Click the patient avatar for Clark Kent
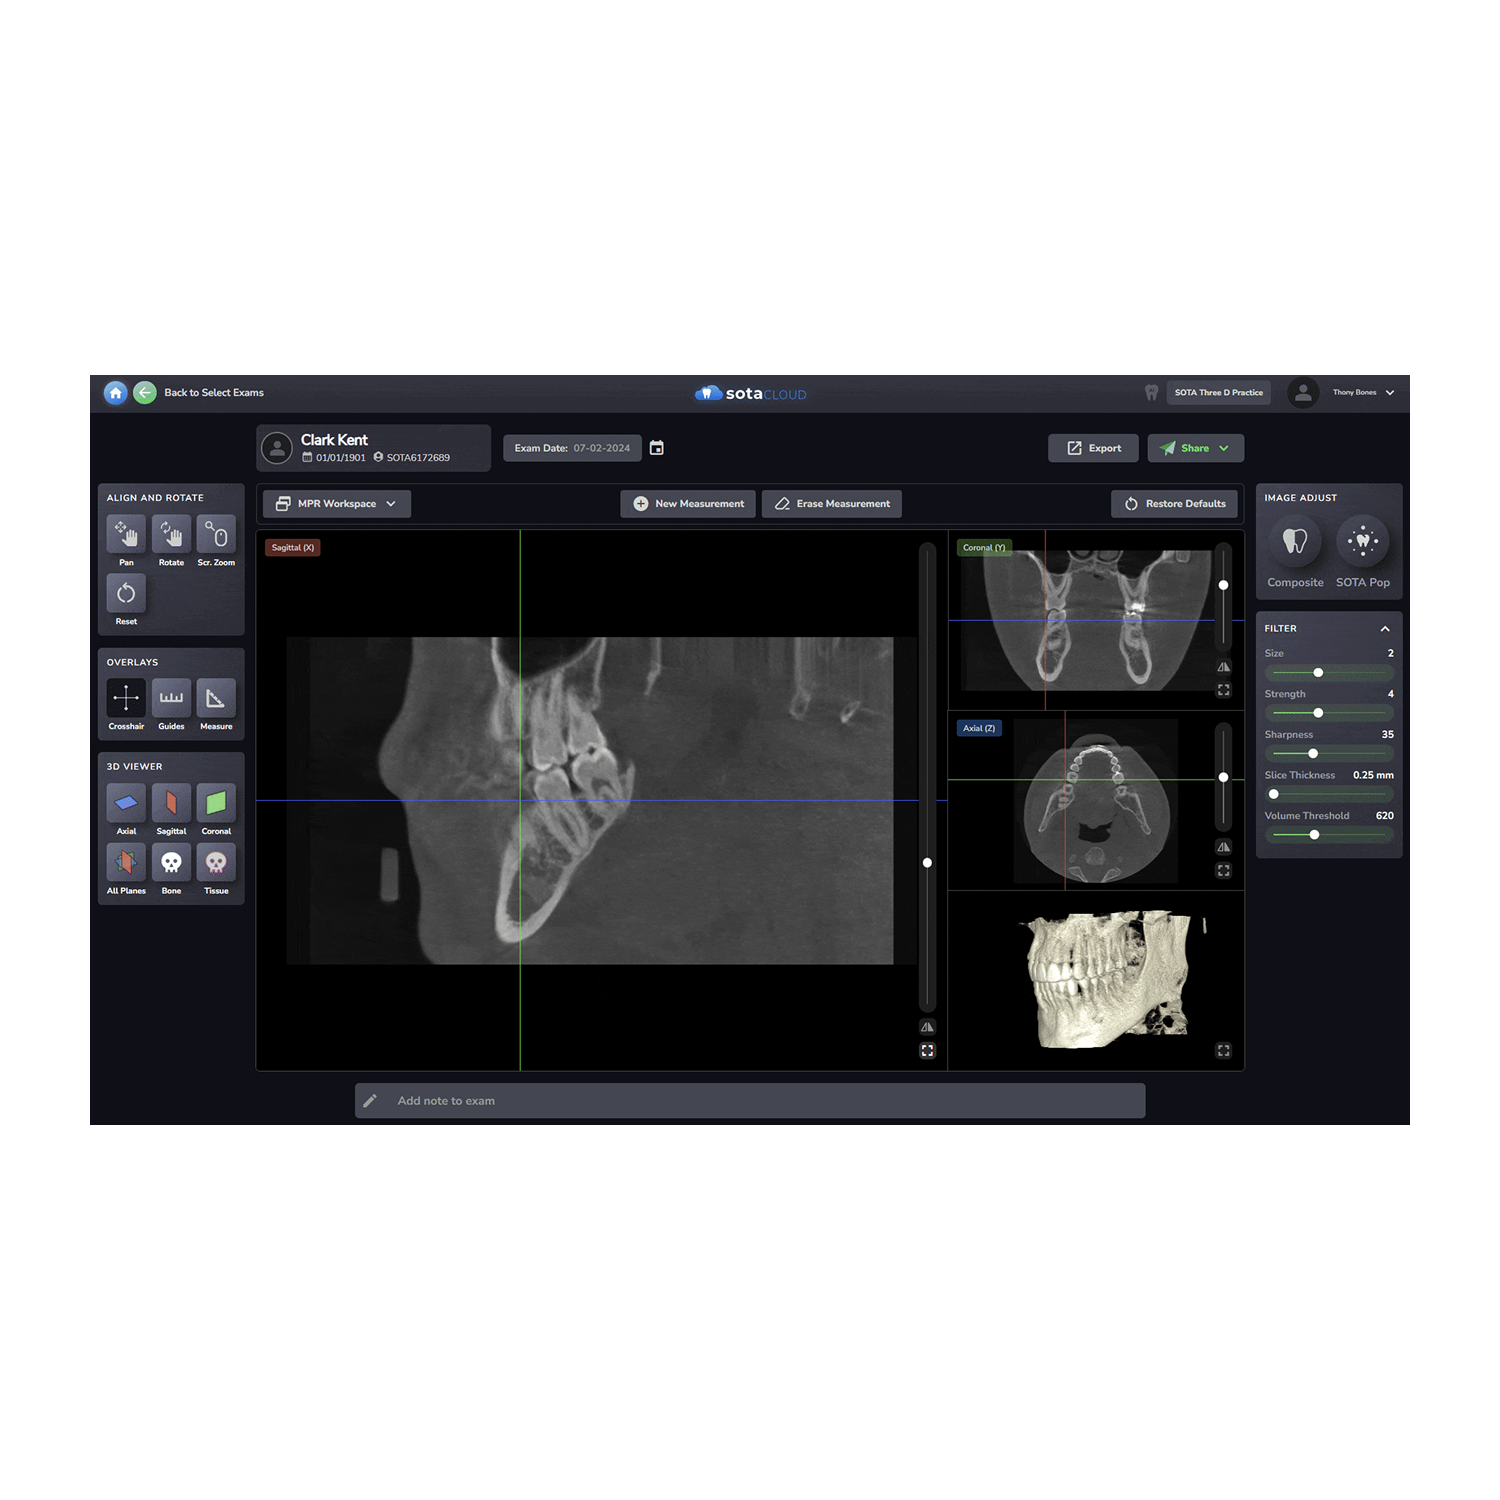This screenshot has height=1500, width=1500. click(277, 448)
